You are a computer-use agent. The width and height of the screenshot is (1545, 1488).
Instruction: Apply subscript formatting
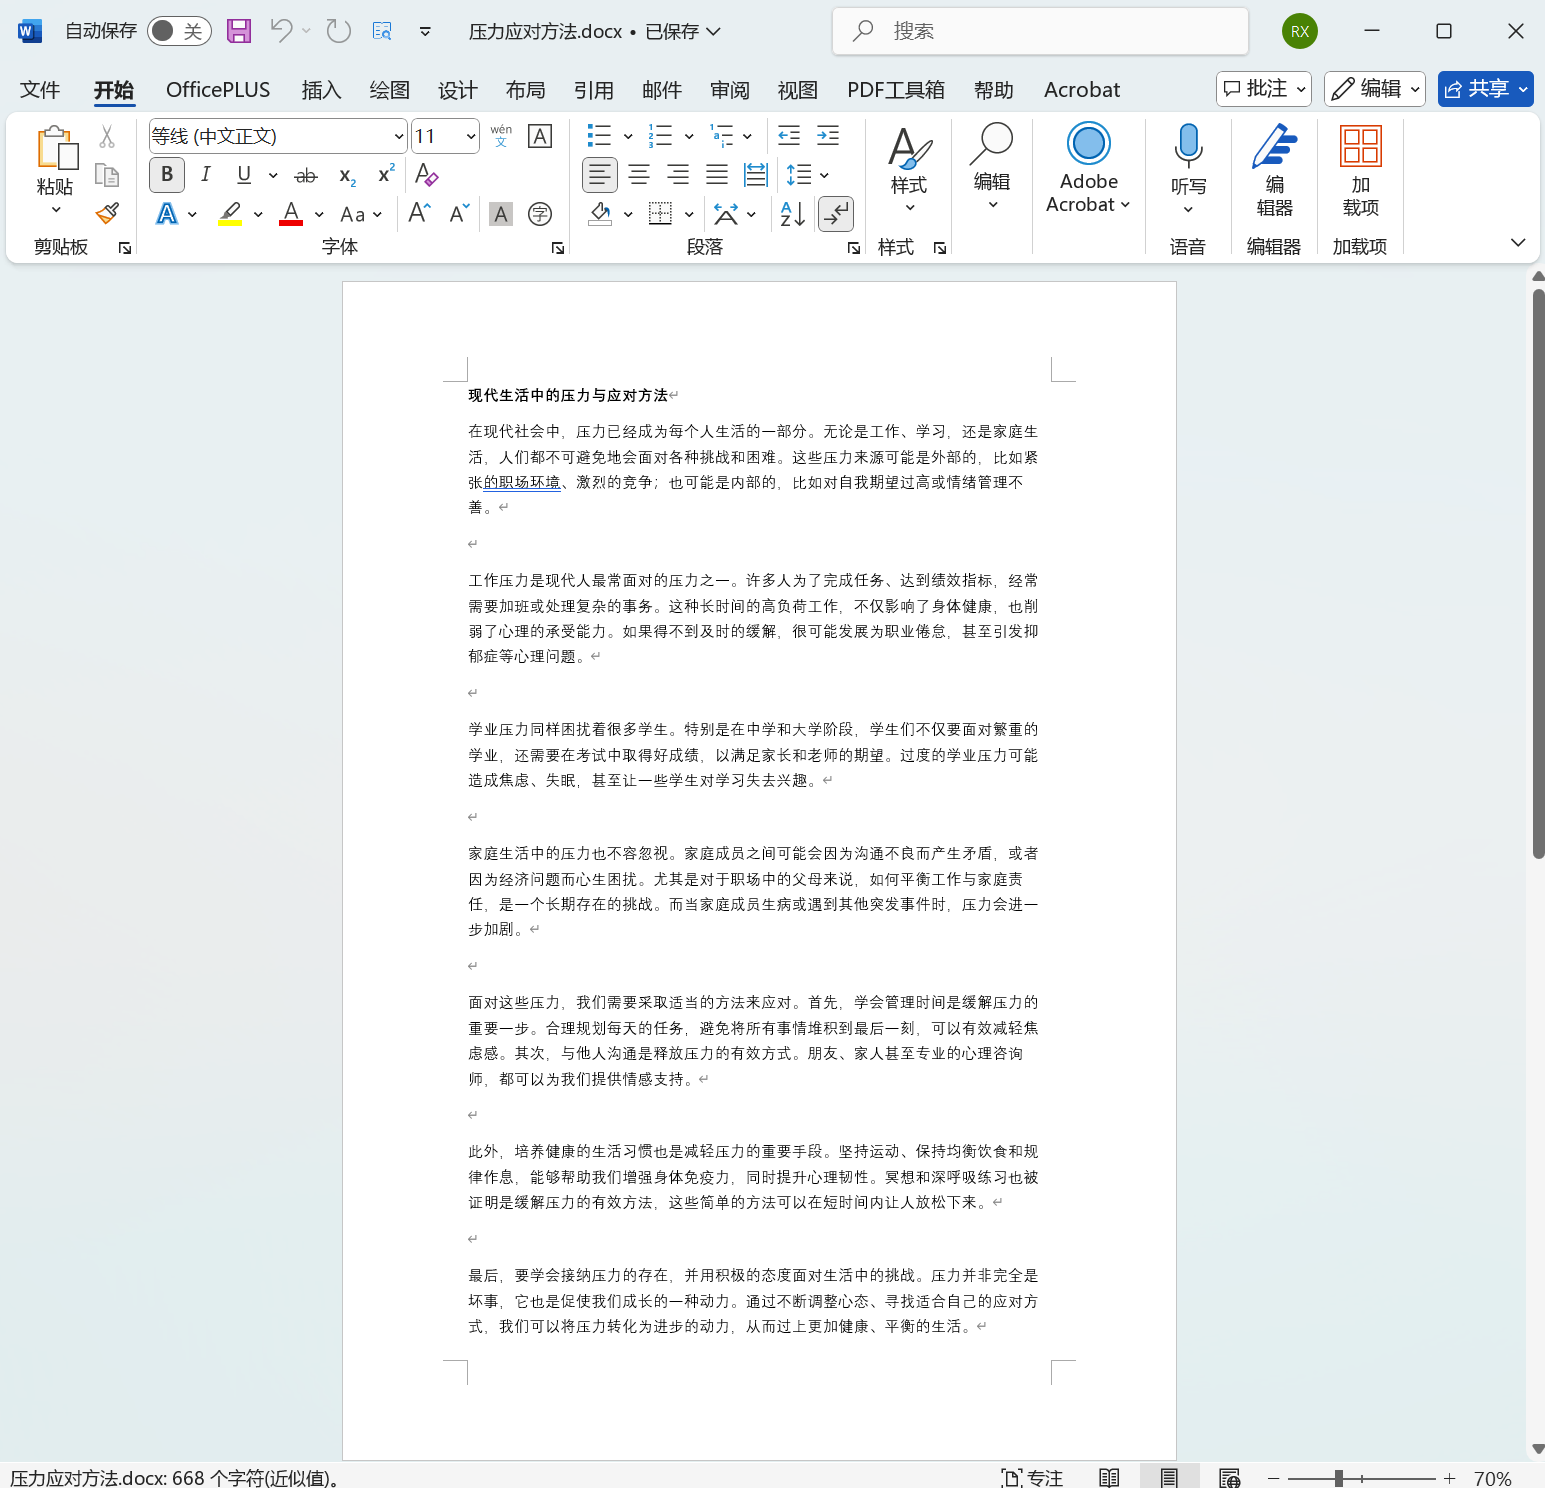tap(345, 175)
